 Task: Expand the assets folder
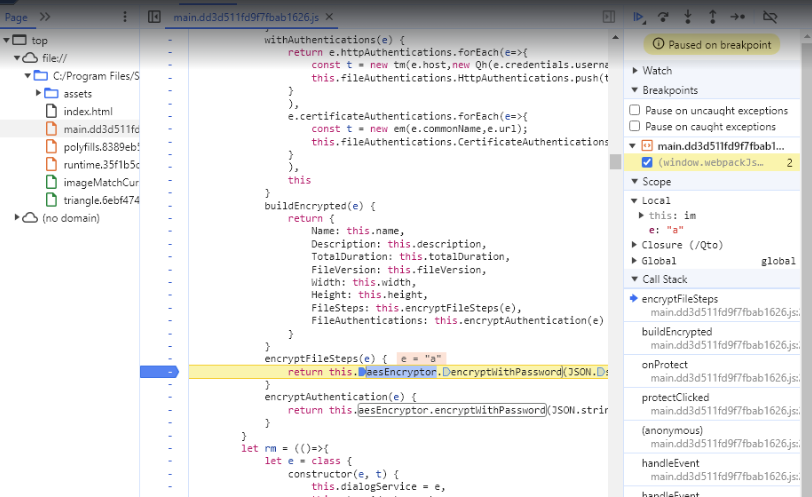point(38,93)
